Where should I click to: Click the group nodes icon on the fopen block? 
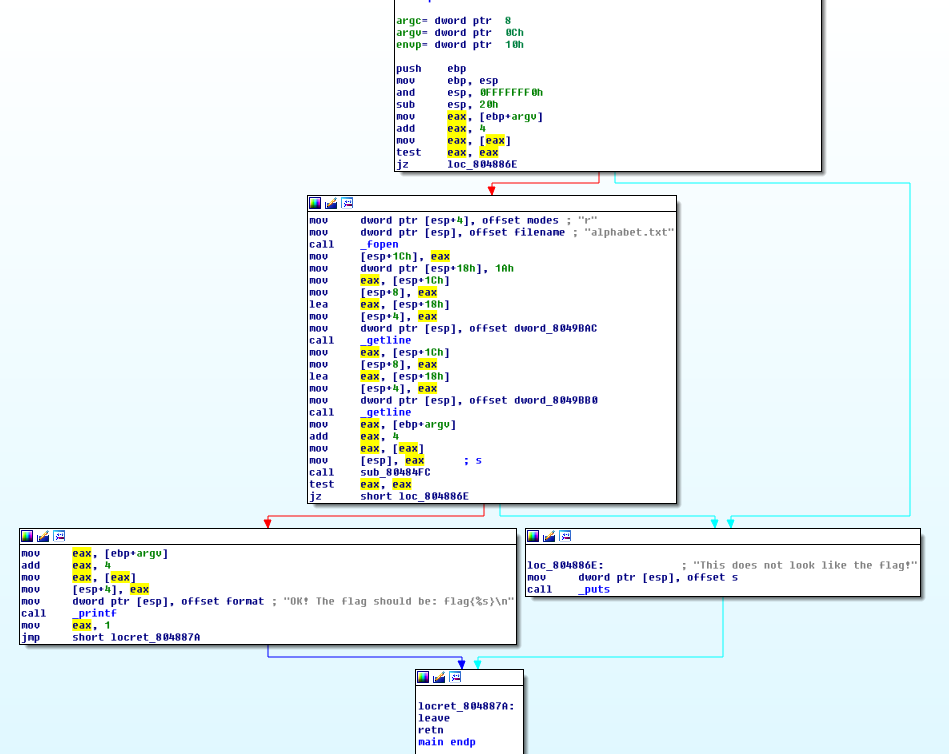(347, 203)
